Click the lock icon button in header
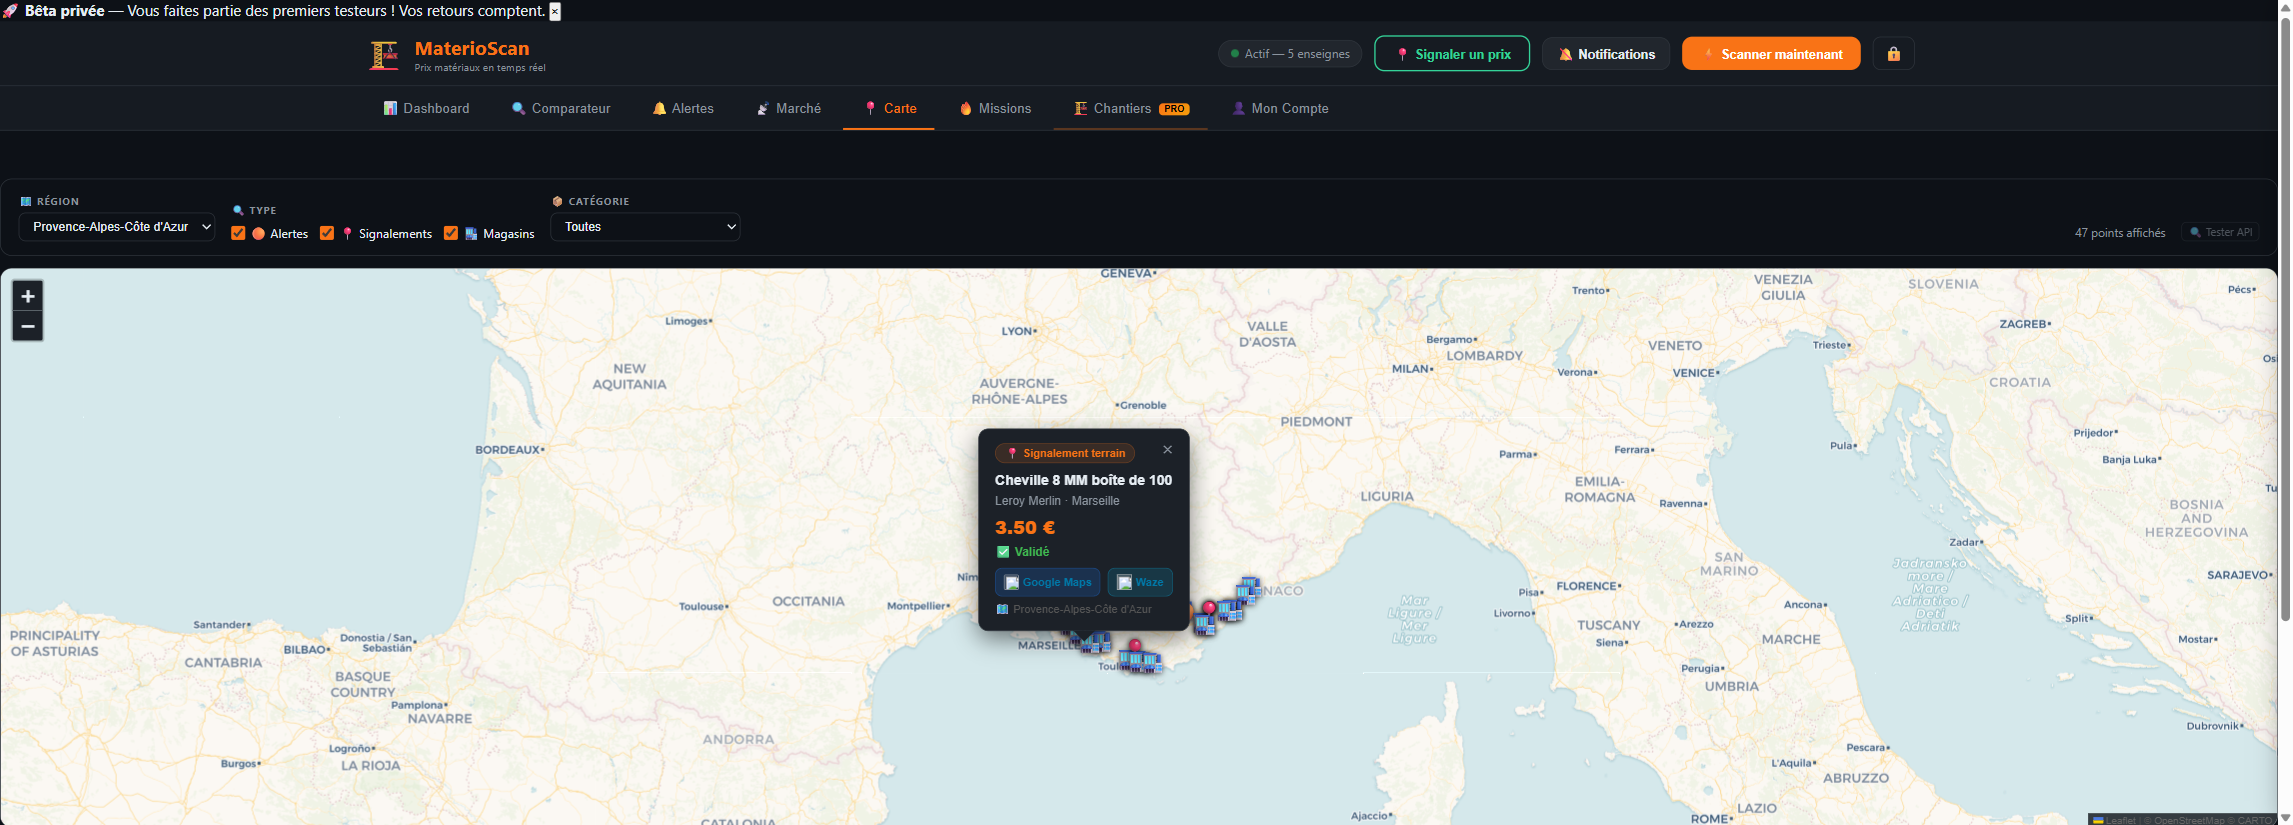 click(1893, 54)
